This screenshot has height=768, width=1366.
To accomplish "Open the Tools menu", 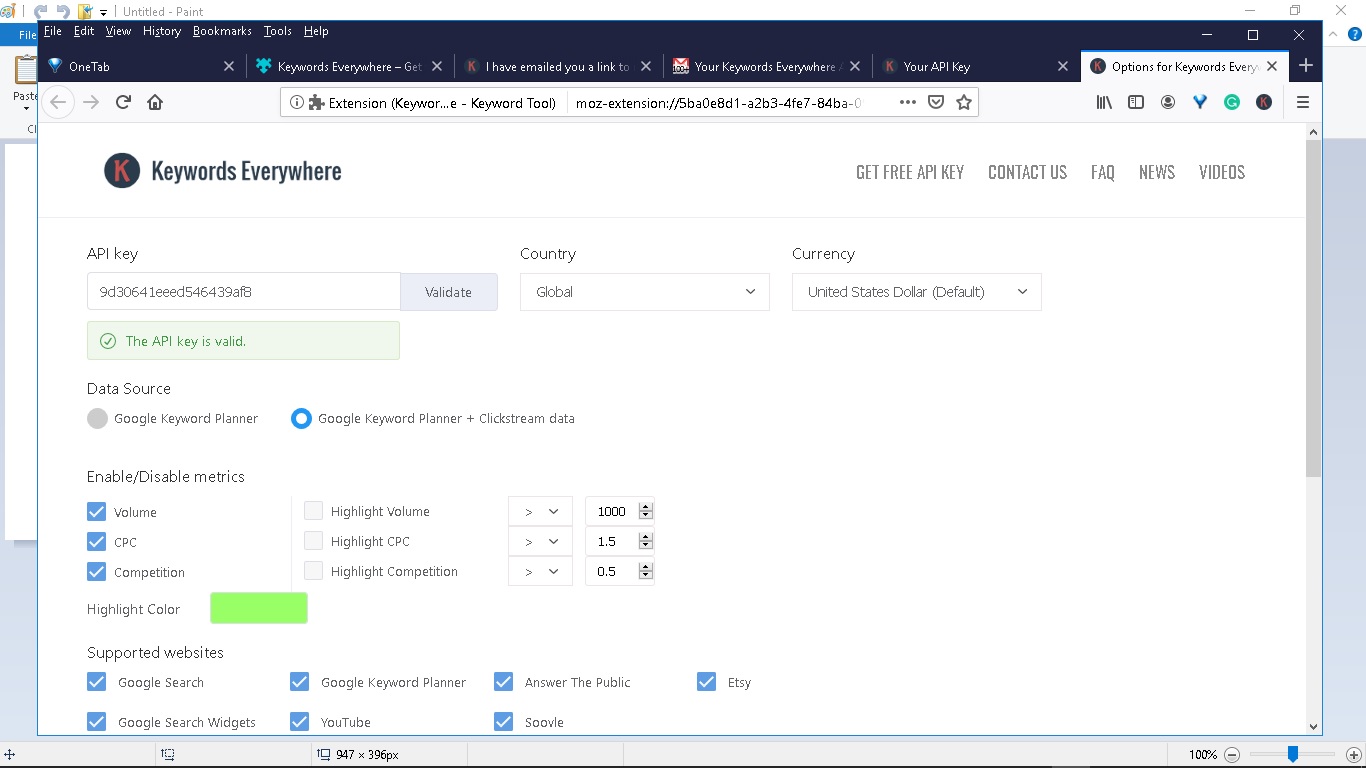I will [x=278, y=31].
